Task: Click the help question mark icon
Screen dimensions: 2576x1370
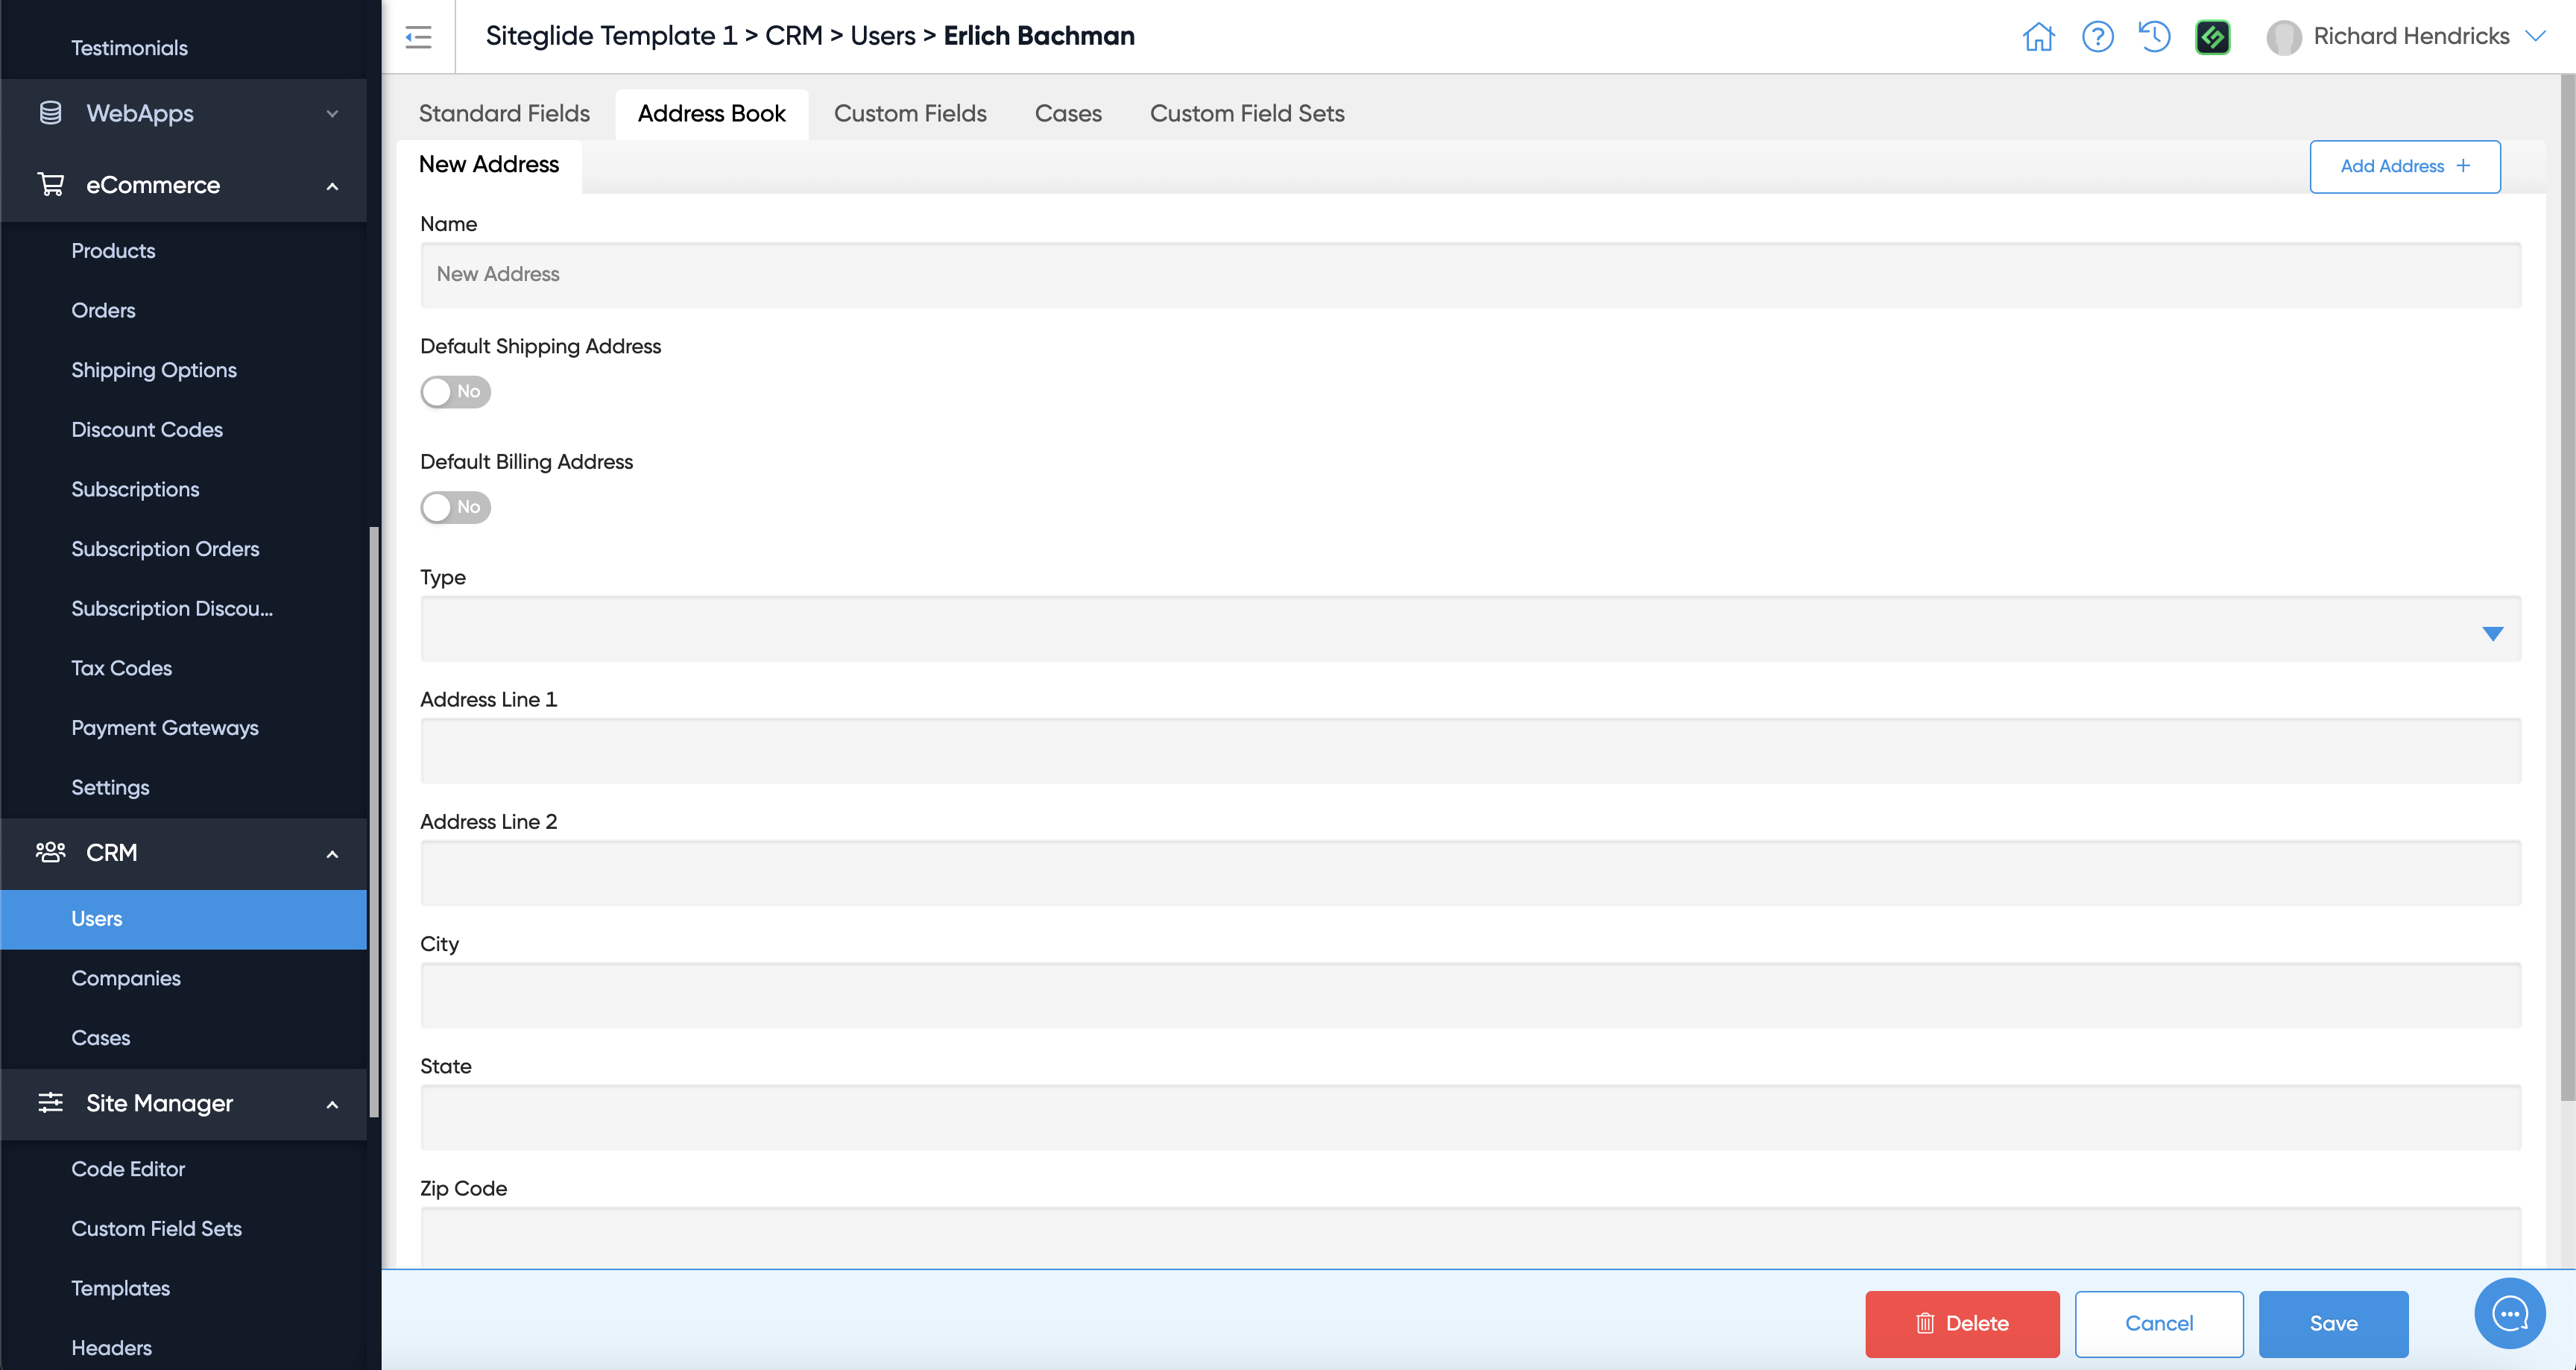Action: coord(2097,37)
